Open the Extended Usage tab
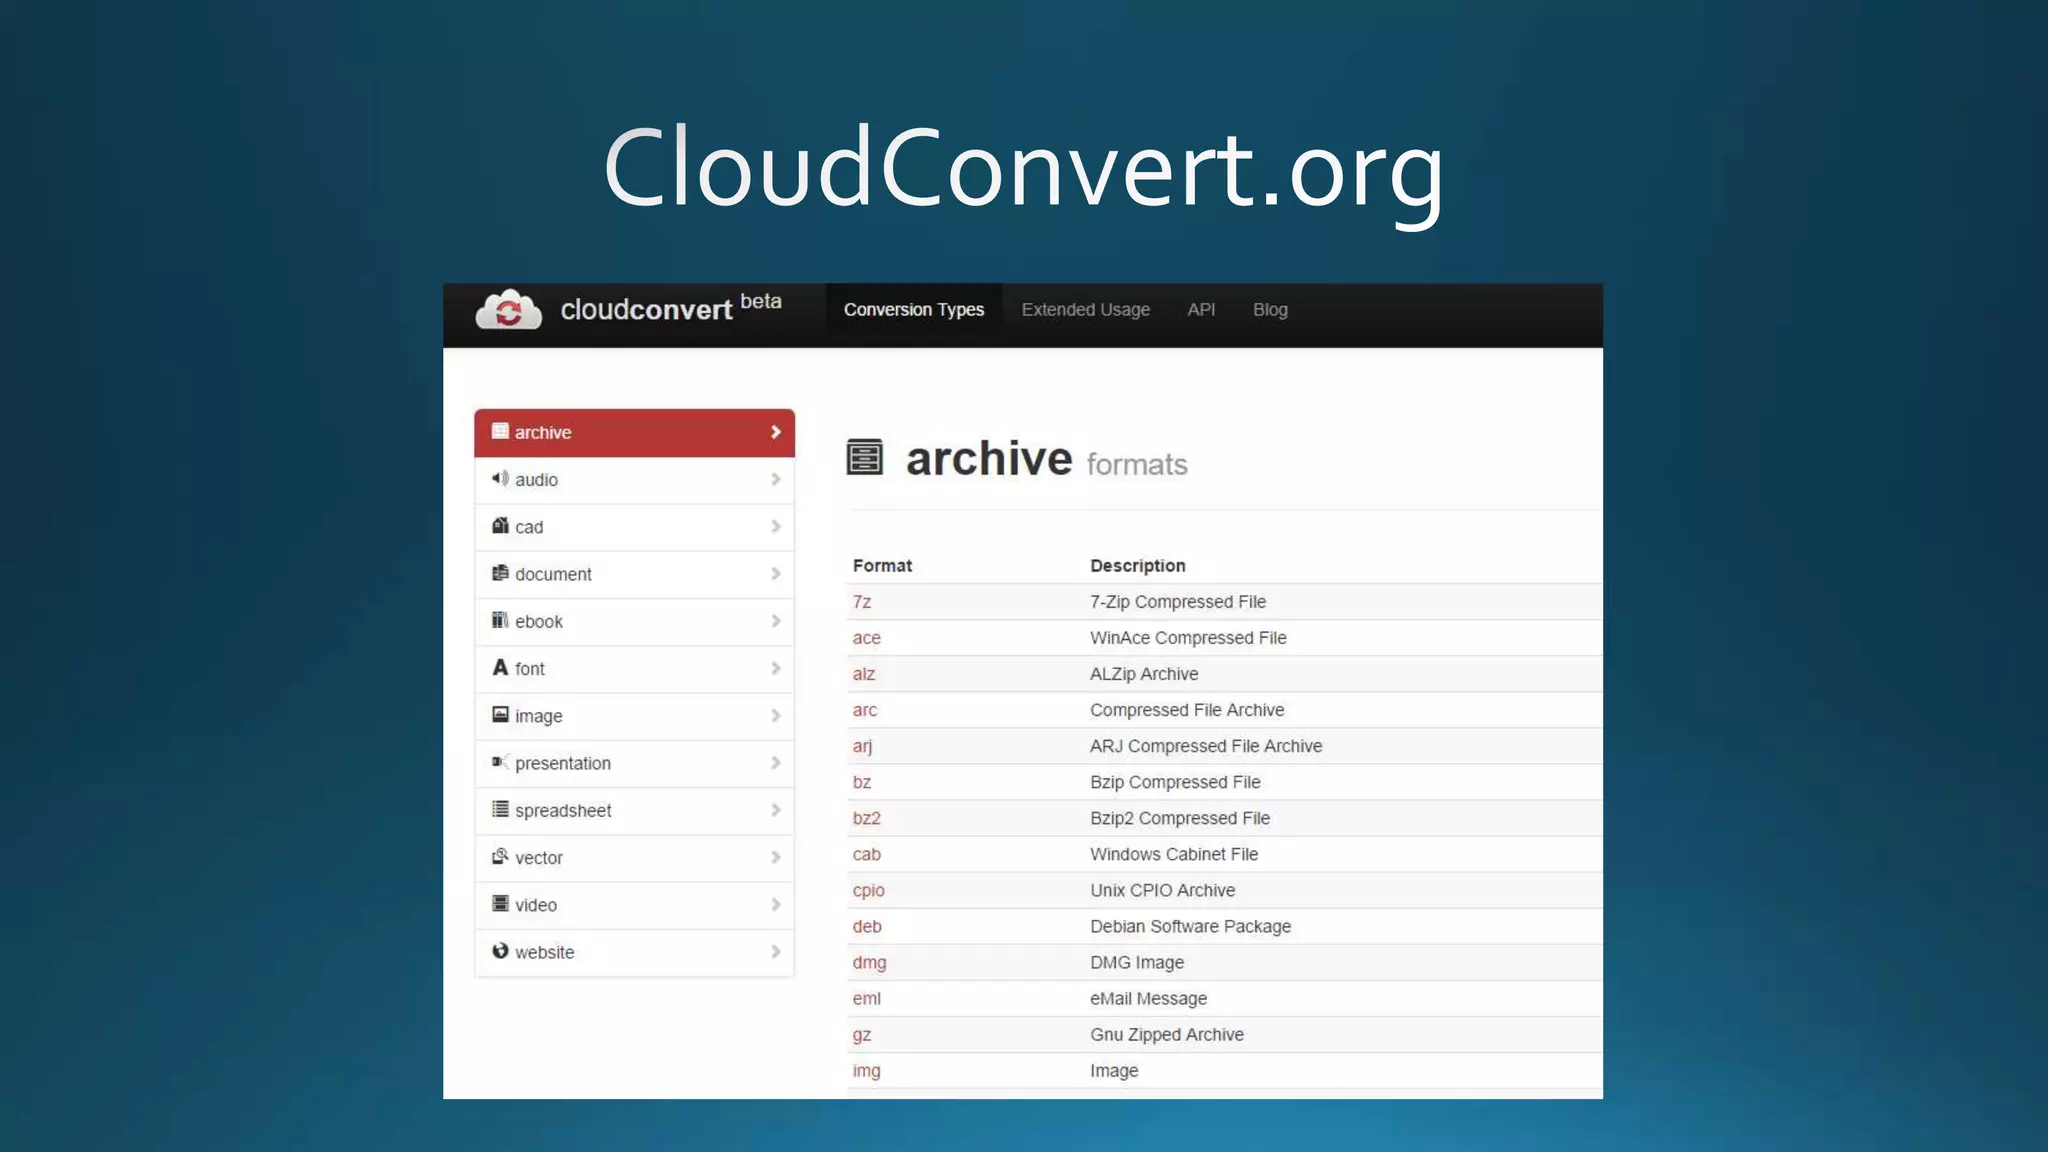The image size is (2048, 1152). pyautogui.click(x=1085, y=310)
